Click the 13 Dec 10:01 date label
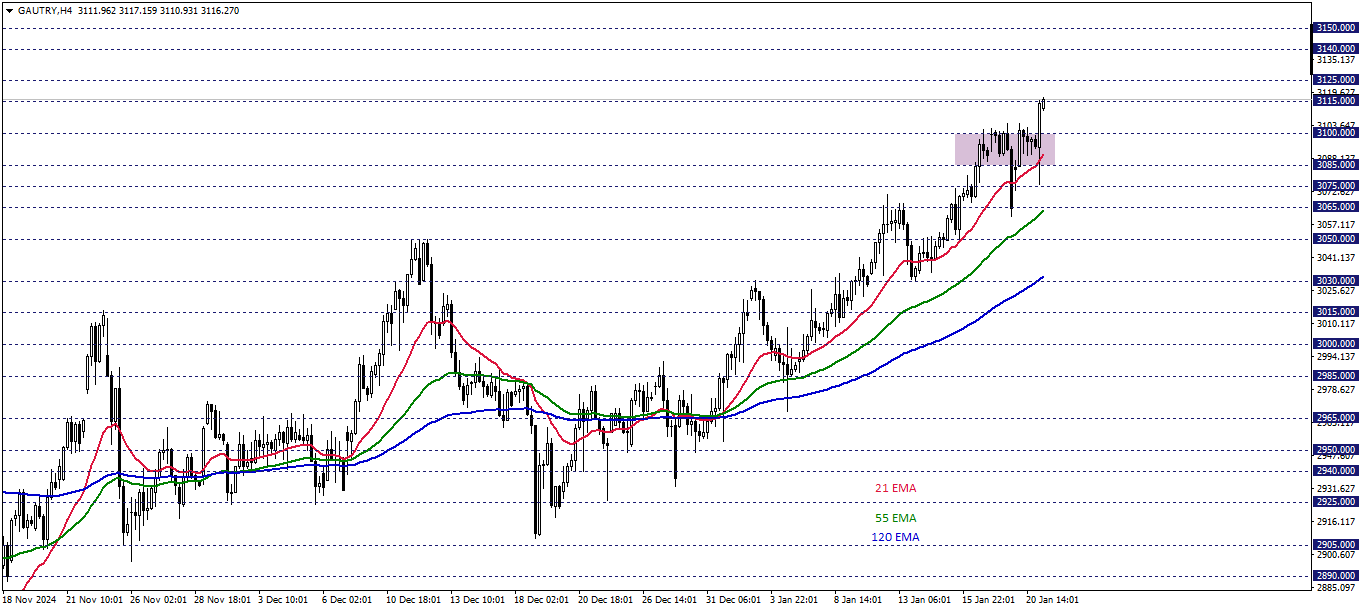This screenshot has height=611, width=1362. click(x=478, y=600)
